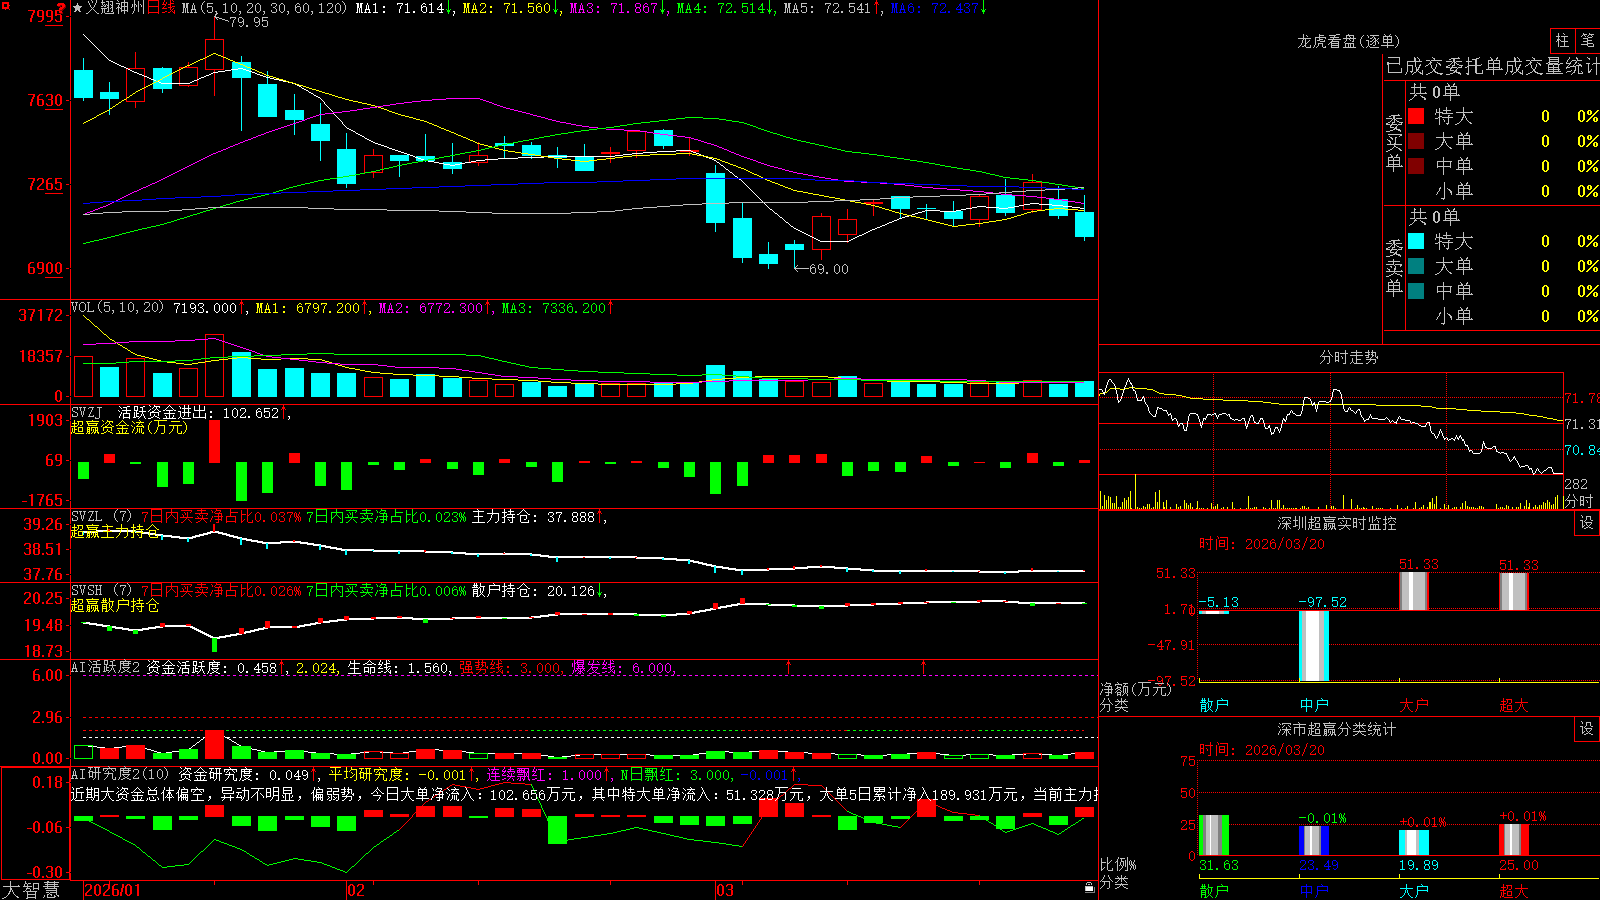Click 超赢散户持仓 label

click(x=115, y=605)
